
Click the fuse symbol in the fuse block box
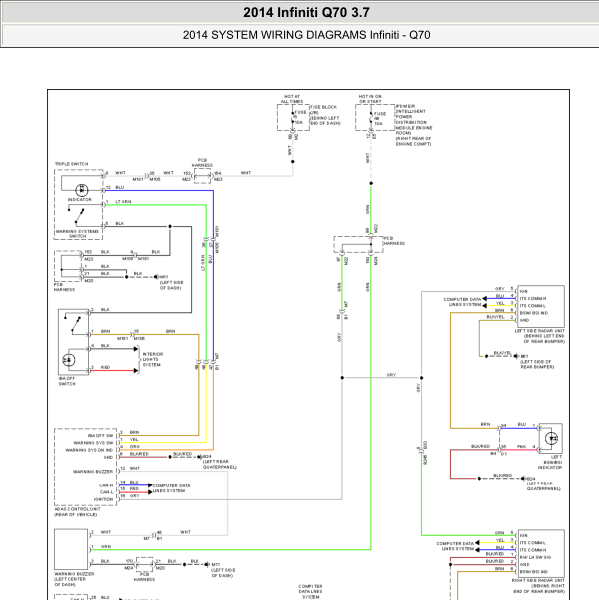293,117
